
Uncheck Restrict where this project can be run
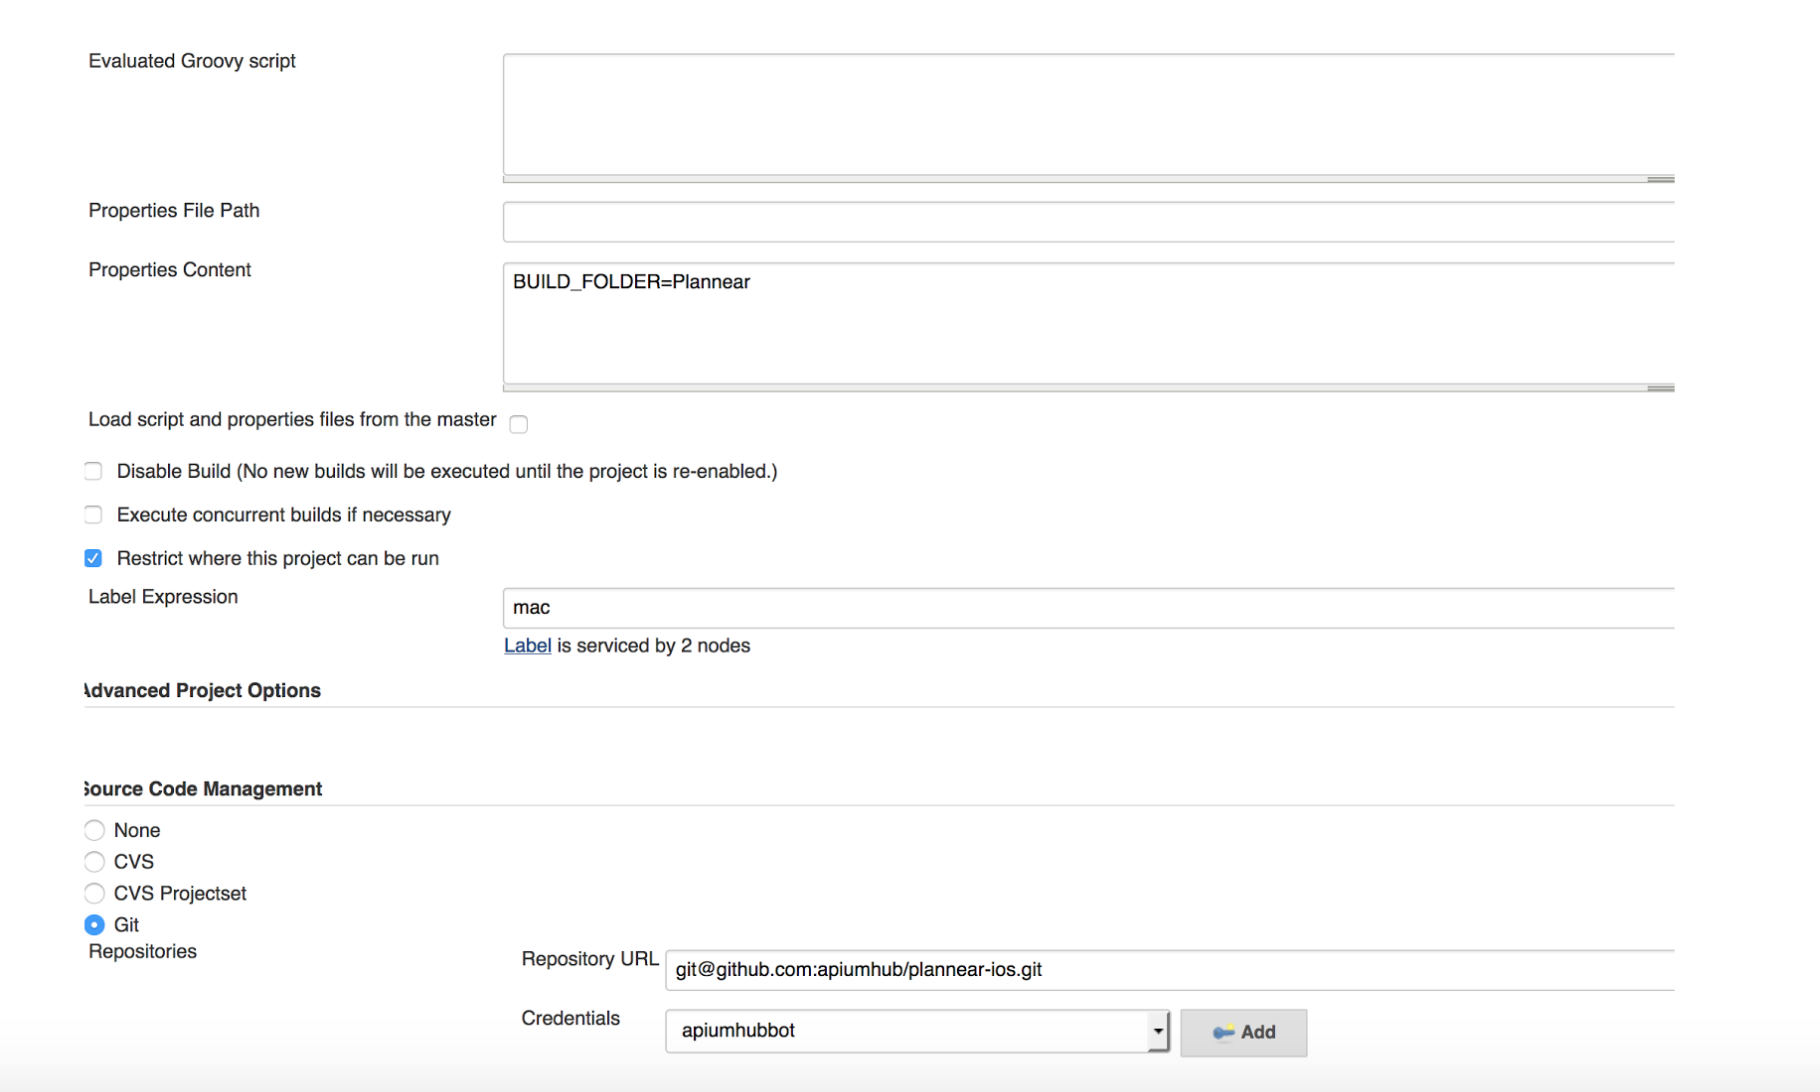click(x=93, y=558)
